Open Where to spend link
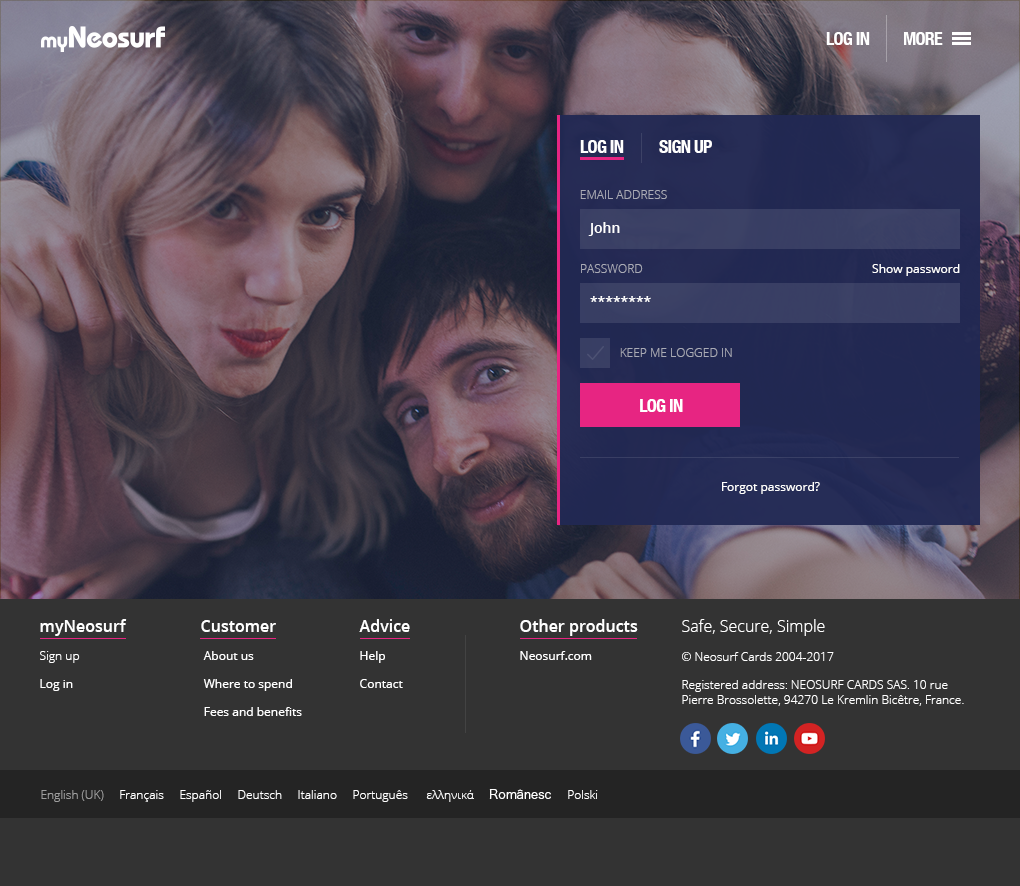The image size is (1020, 886). (248, 684)
